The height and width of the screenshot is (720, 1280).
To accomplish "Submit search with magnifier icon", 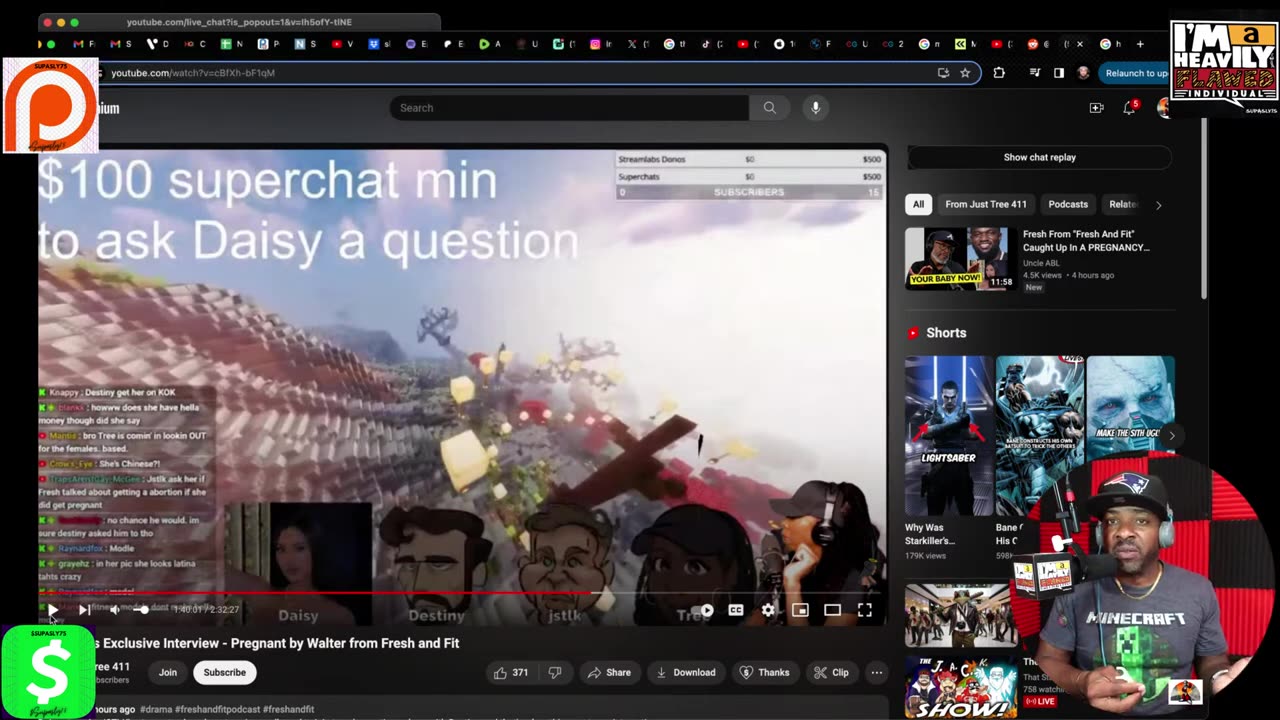I will pyautogui.click(x=769, y=108).
